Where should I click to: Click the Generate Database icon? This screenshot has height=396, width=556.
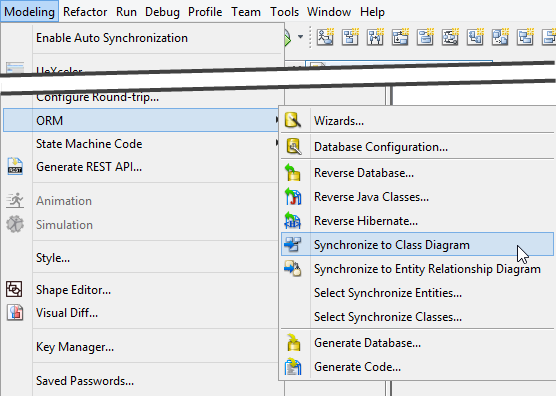294,342
